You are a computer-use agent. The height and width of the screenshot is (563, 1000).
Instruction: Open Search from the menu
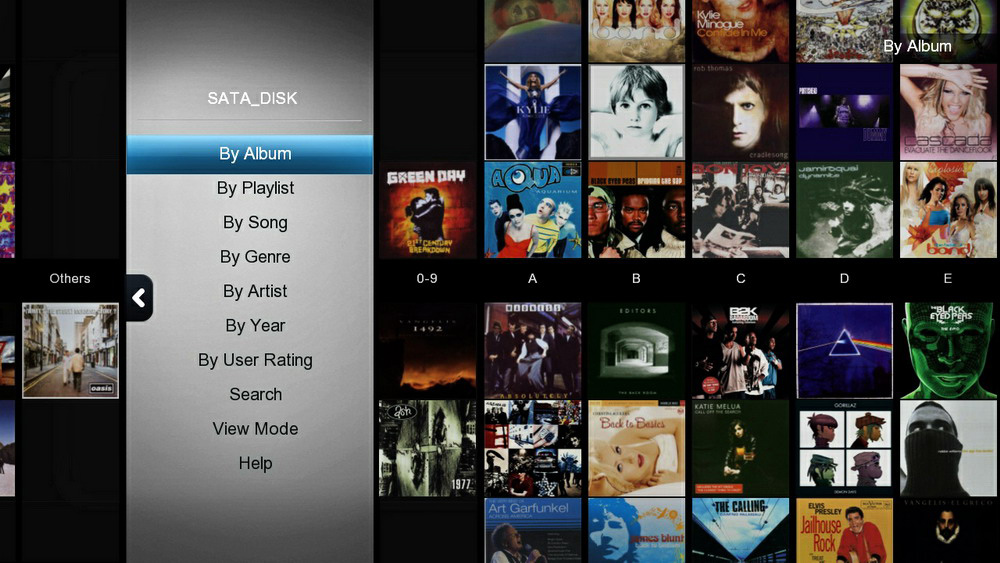(x=255, y=395)
